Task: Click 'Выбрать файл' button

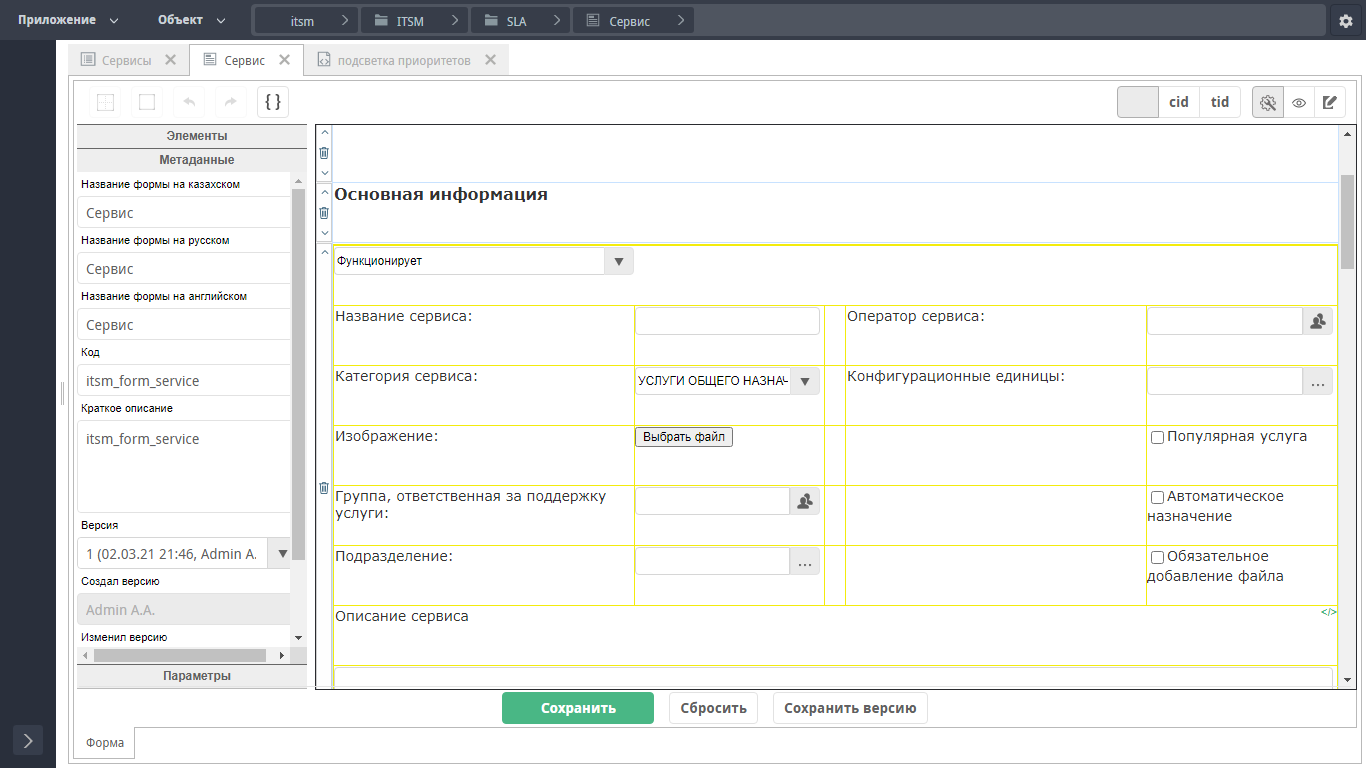Action: tap(684, 437)
